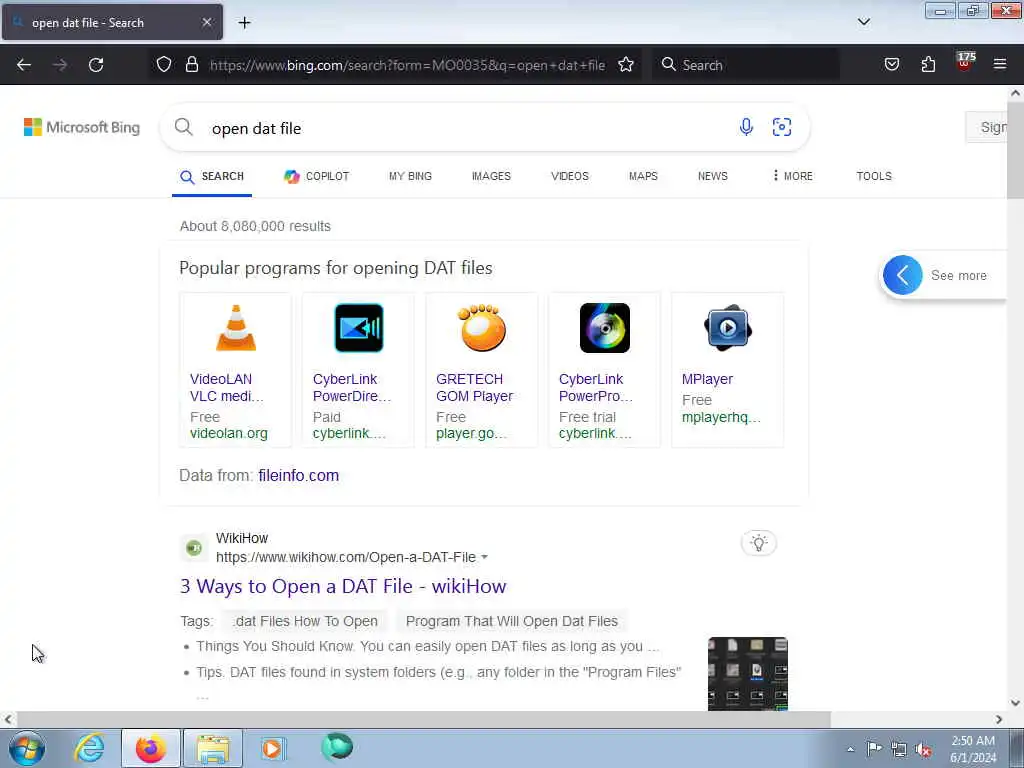The image size is (1024, 768).
Task: Open Save to Pocket icon
Action: [891, 64]
